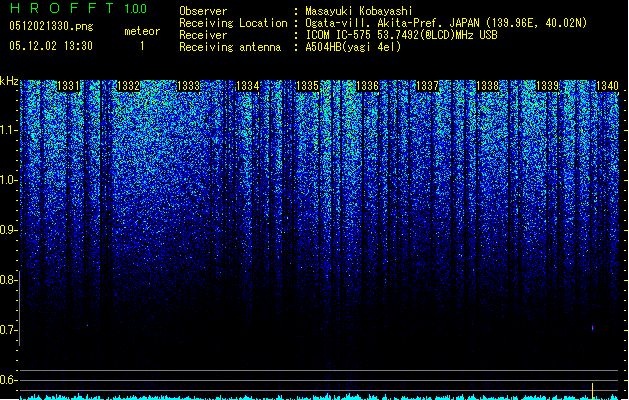Click the 1332 time marker
This screenshot has width=629, height=400.
point(128,86)
